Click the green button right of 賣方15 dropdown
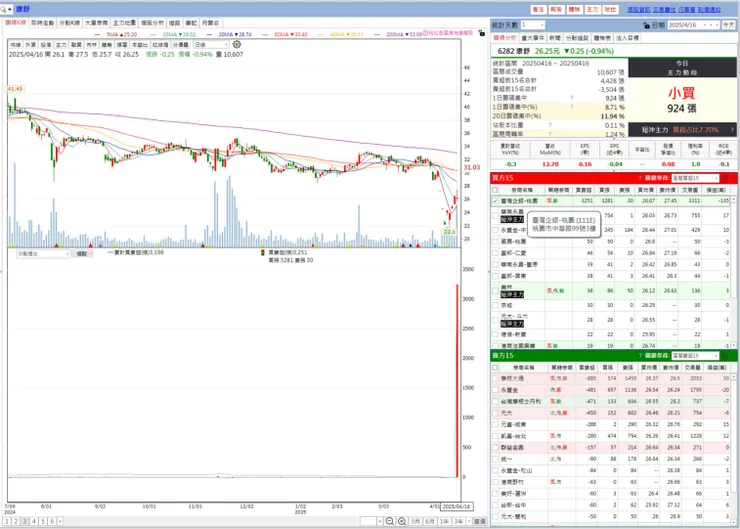 (725, 355)
